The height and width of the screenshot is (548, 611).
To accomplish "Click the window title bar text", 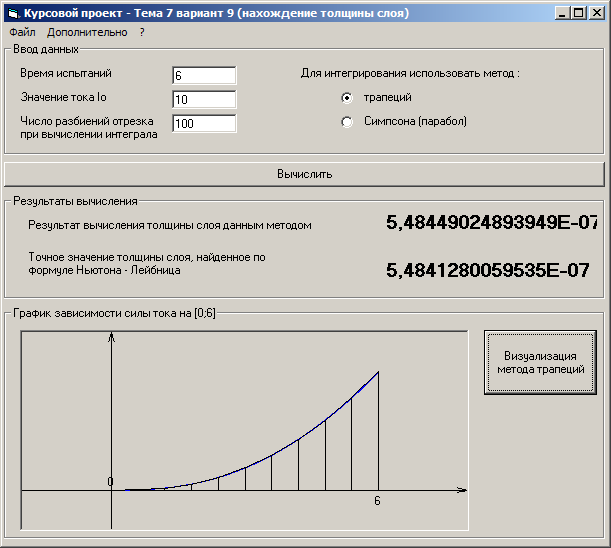I will [216, 13].
